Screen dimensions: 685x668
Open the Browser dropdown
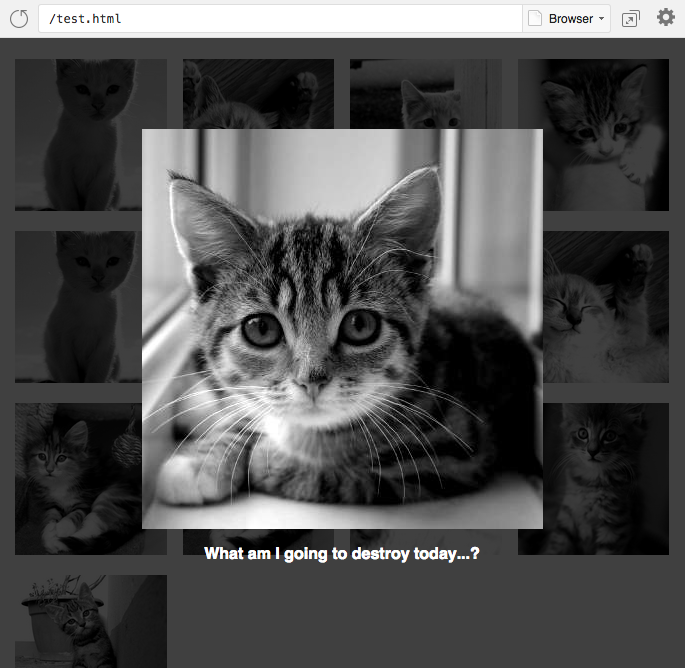point(567,19)
